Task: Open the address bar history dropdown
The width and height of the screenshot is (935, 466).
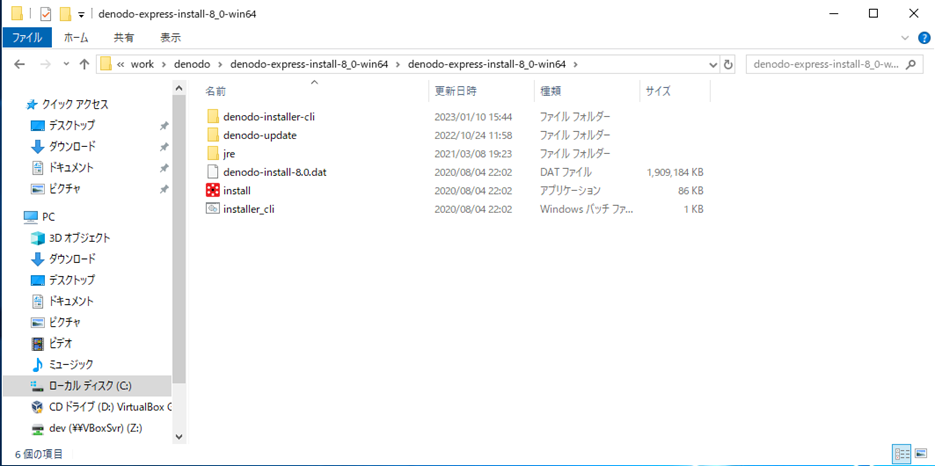Action: [x=711, y=64]
